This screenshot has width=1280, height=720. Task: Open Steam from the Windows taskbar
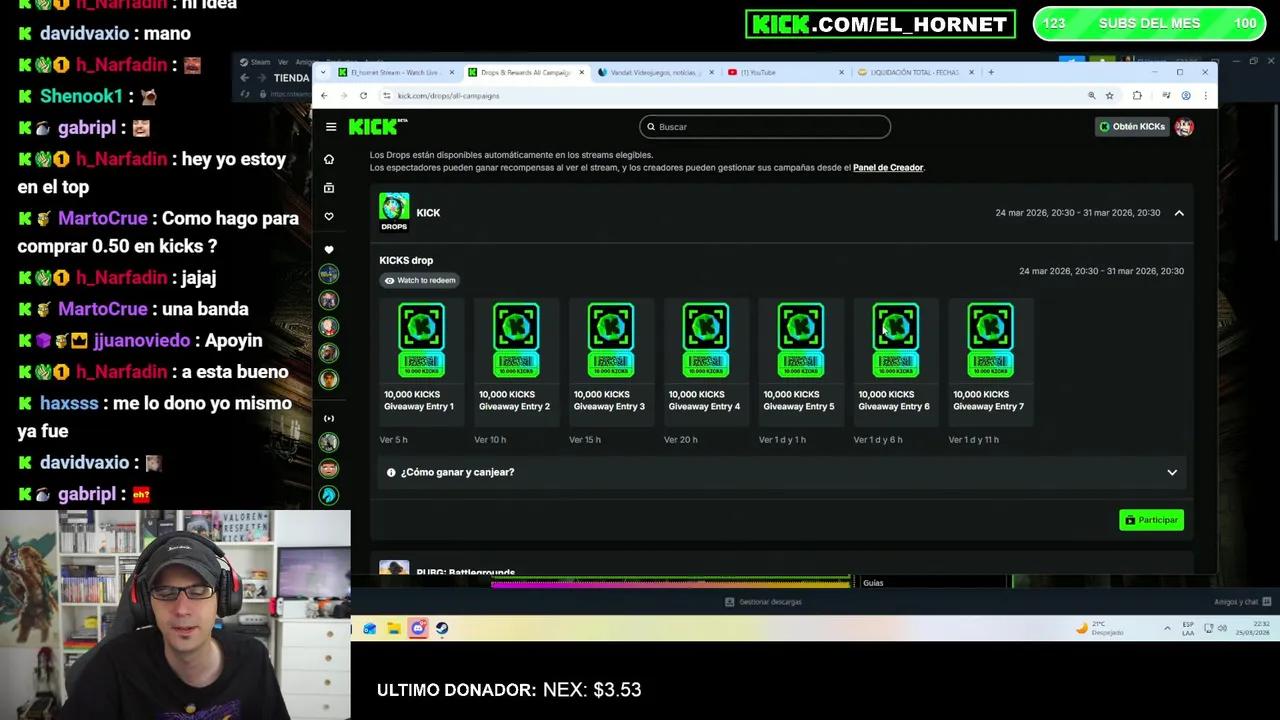click(442, 628)
